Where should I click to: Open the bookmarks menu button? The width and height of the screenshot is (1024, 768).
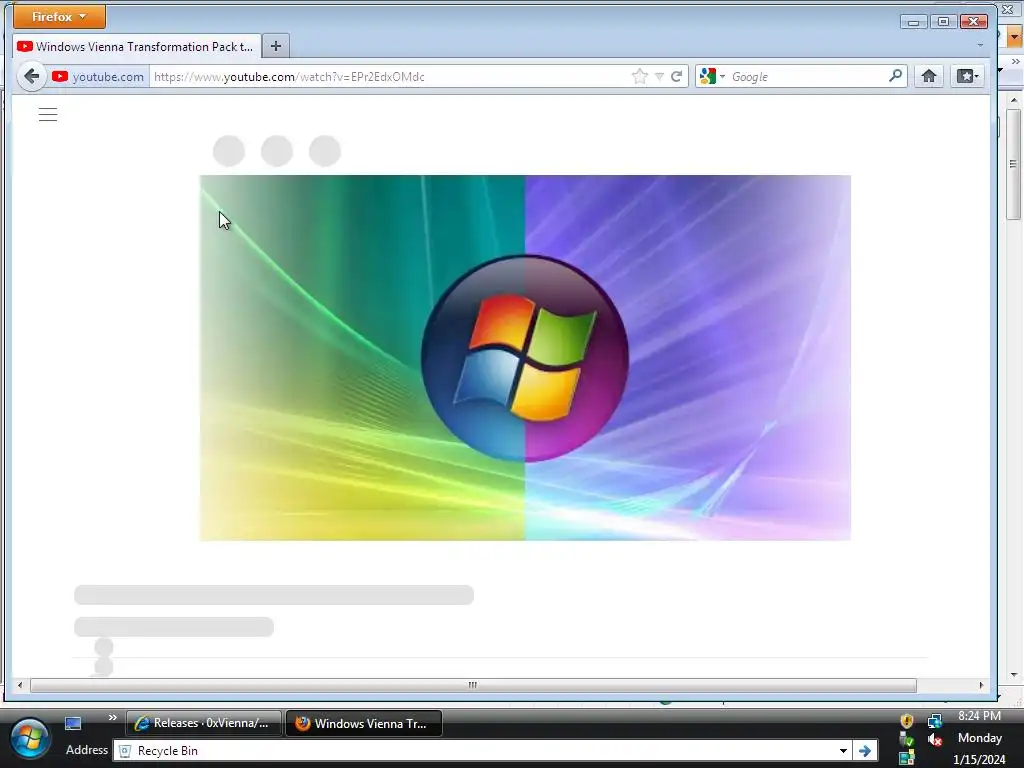[x=967, y=76]
